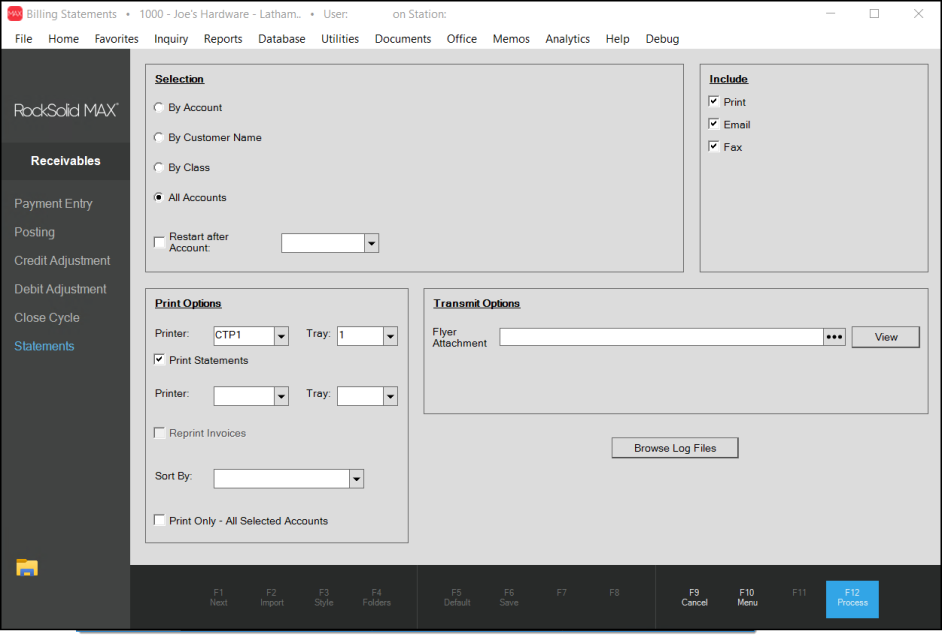This screenshot has width=942, height=637.
Task: Open the Favorites menu
Action: pyautogui.click(x=117, y=39)
